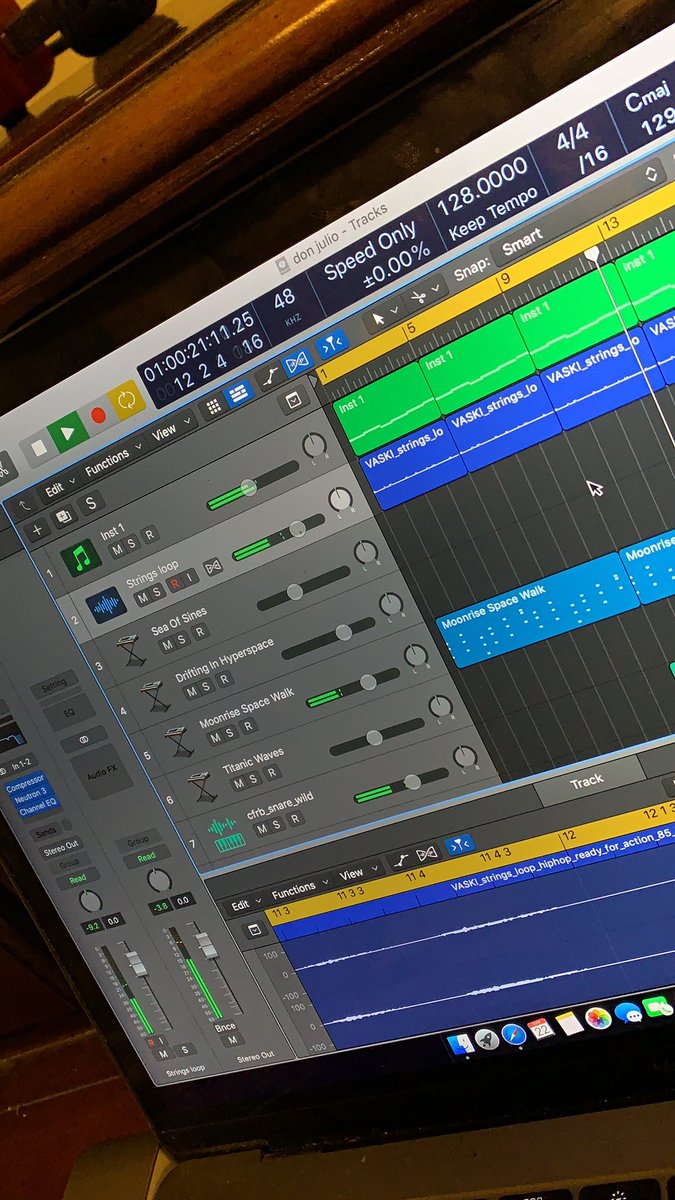Click the Bnce button on Stereo Out strip

pos(225,1027)
